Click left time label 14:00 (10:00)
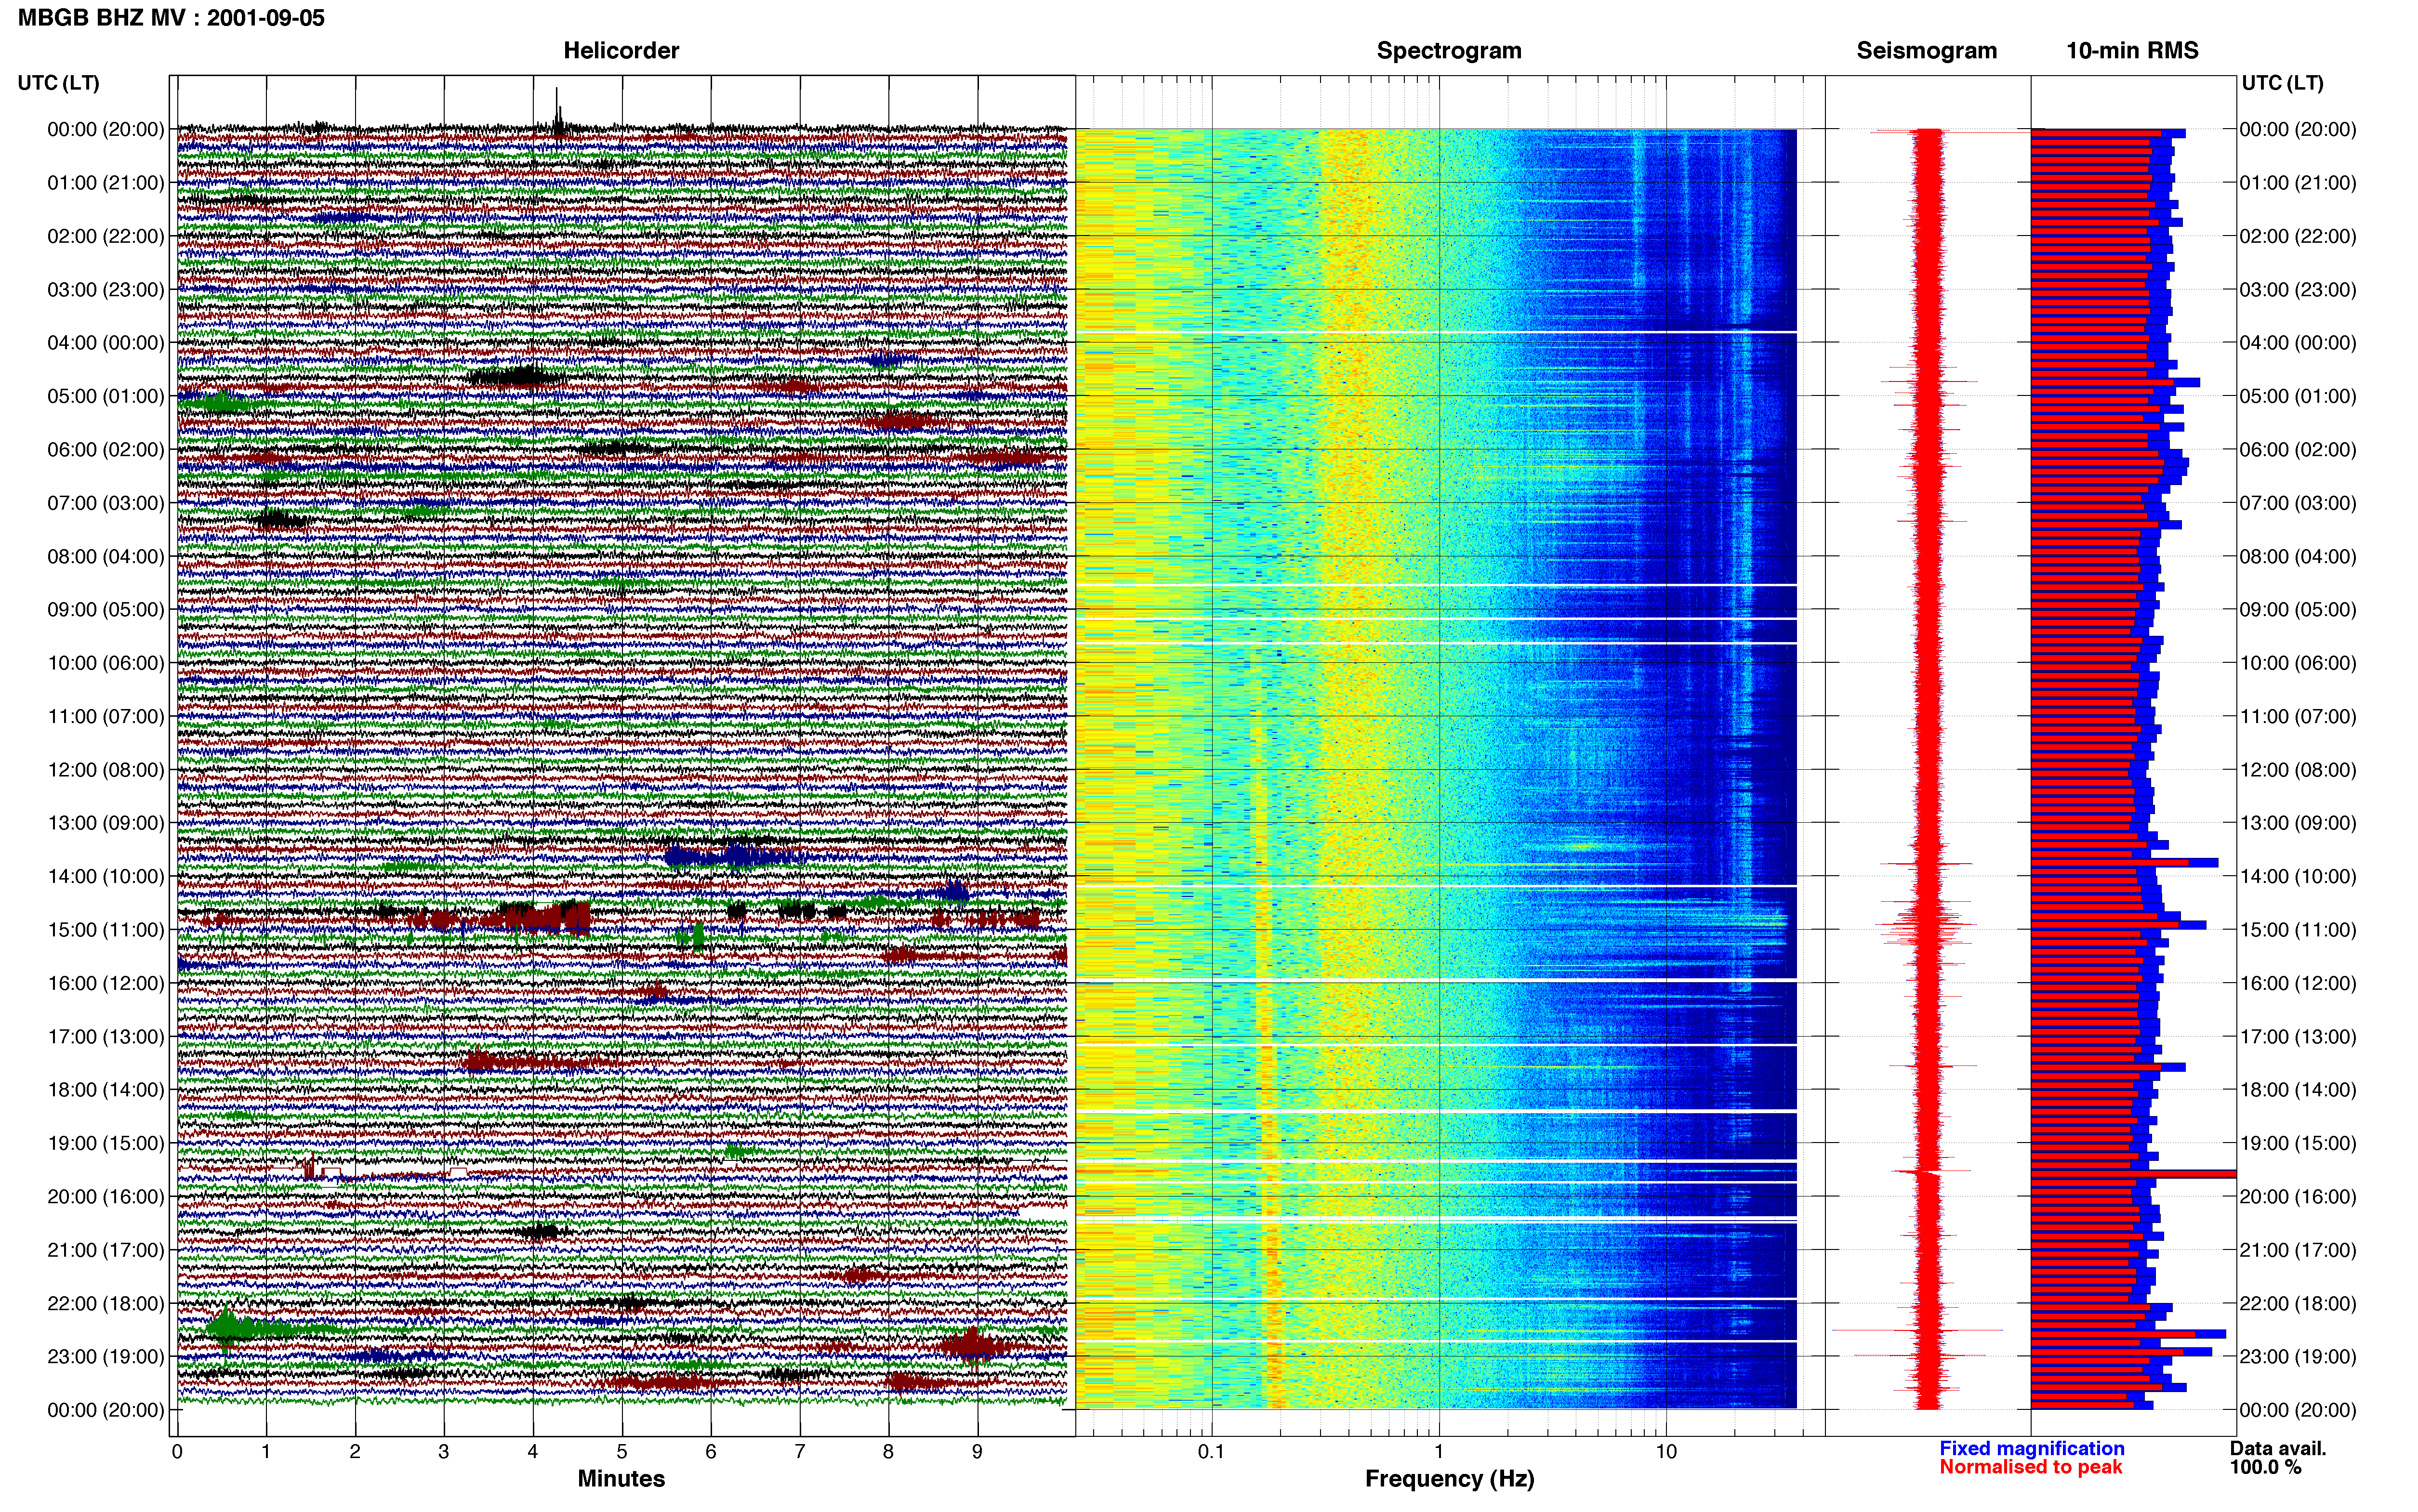2418x1512 pixels. click(106, 876)
